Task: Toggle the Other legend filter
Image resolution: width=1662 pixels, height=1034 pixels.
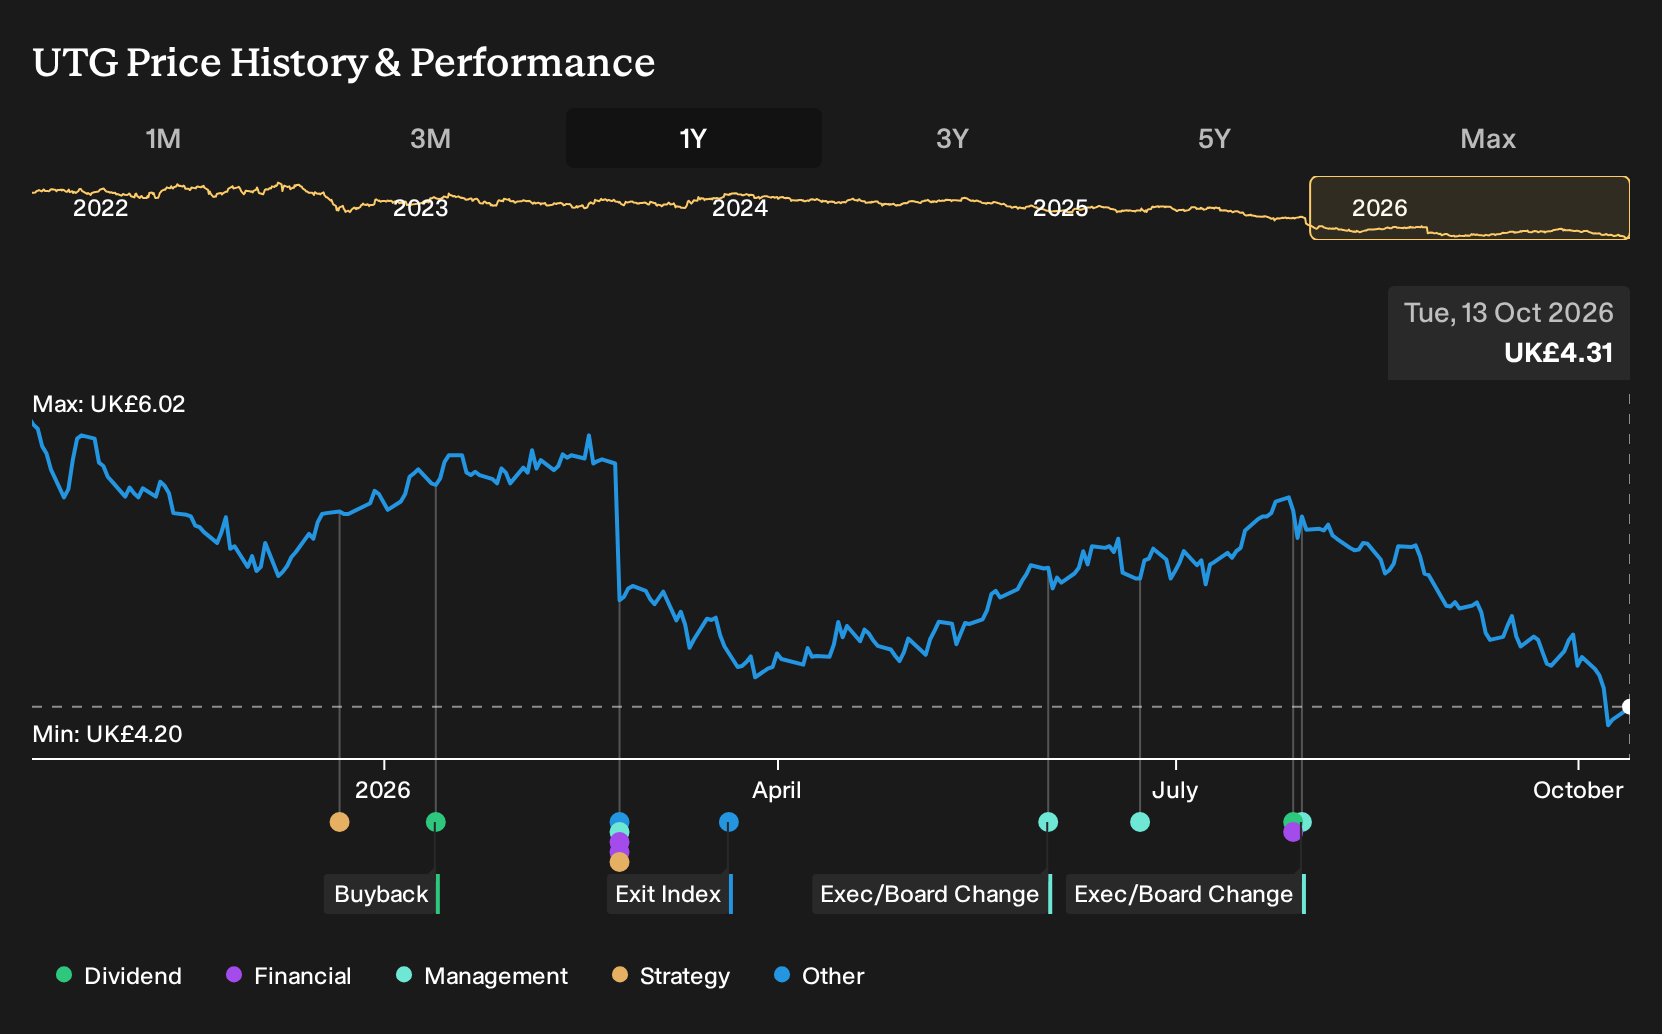Action: 819,976
